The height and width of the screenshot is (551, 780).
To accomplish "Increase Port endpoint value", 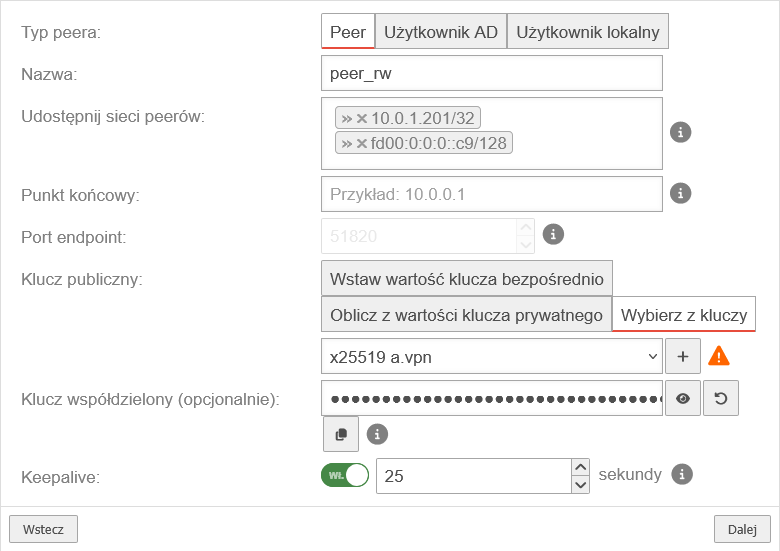I will click(526, 228).
